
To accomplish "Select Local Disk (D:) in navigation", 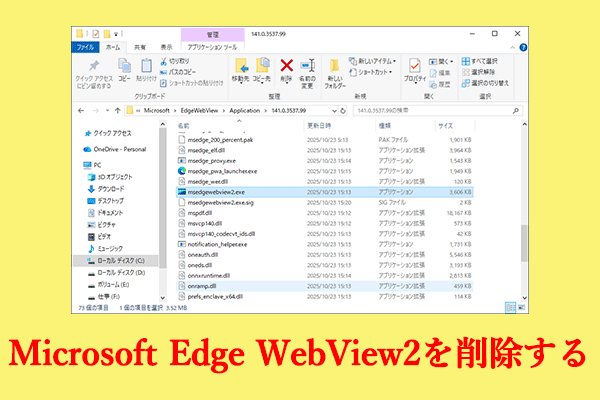I will 116,273.
